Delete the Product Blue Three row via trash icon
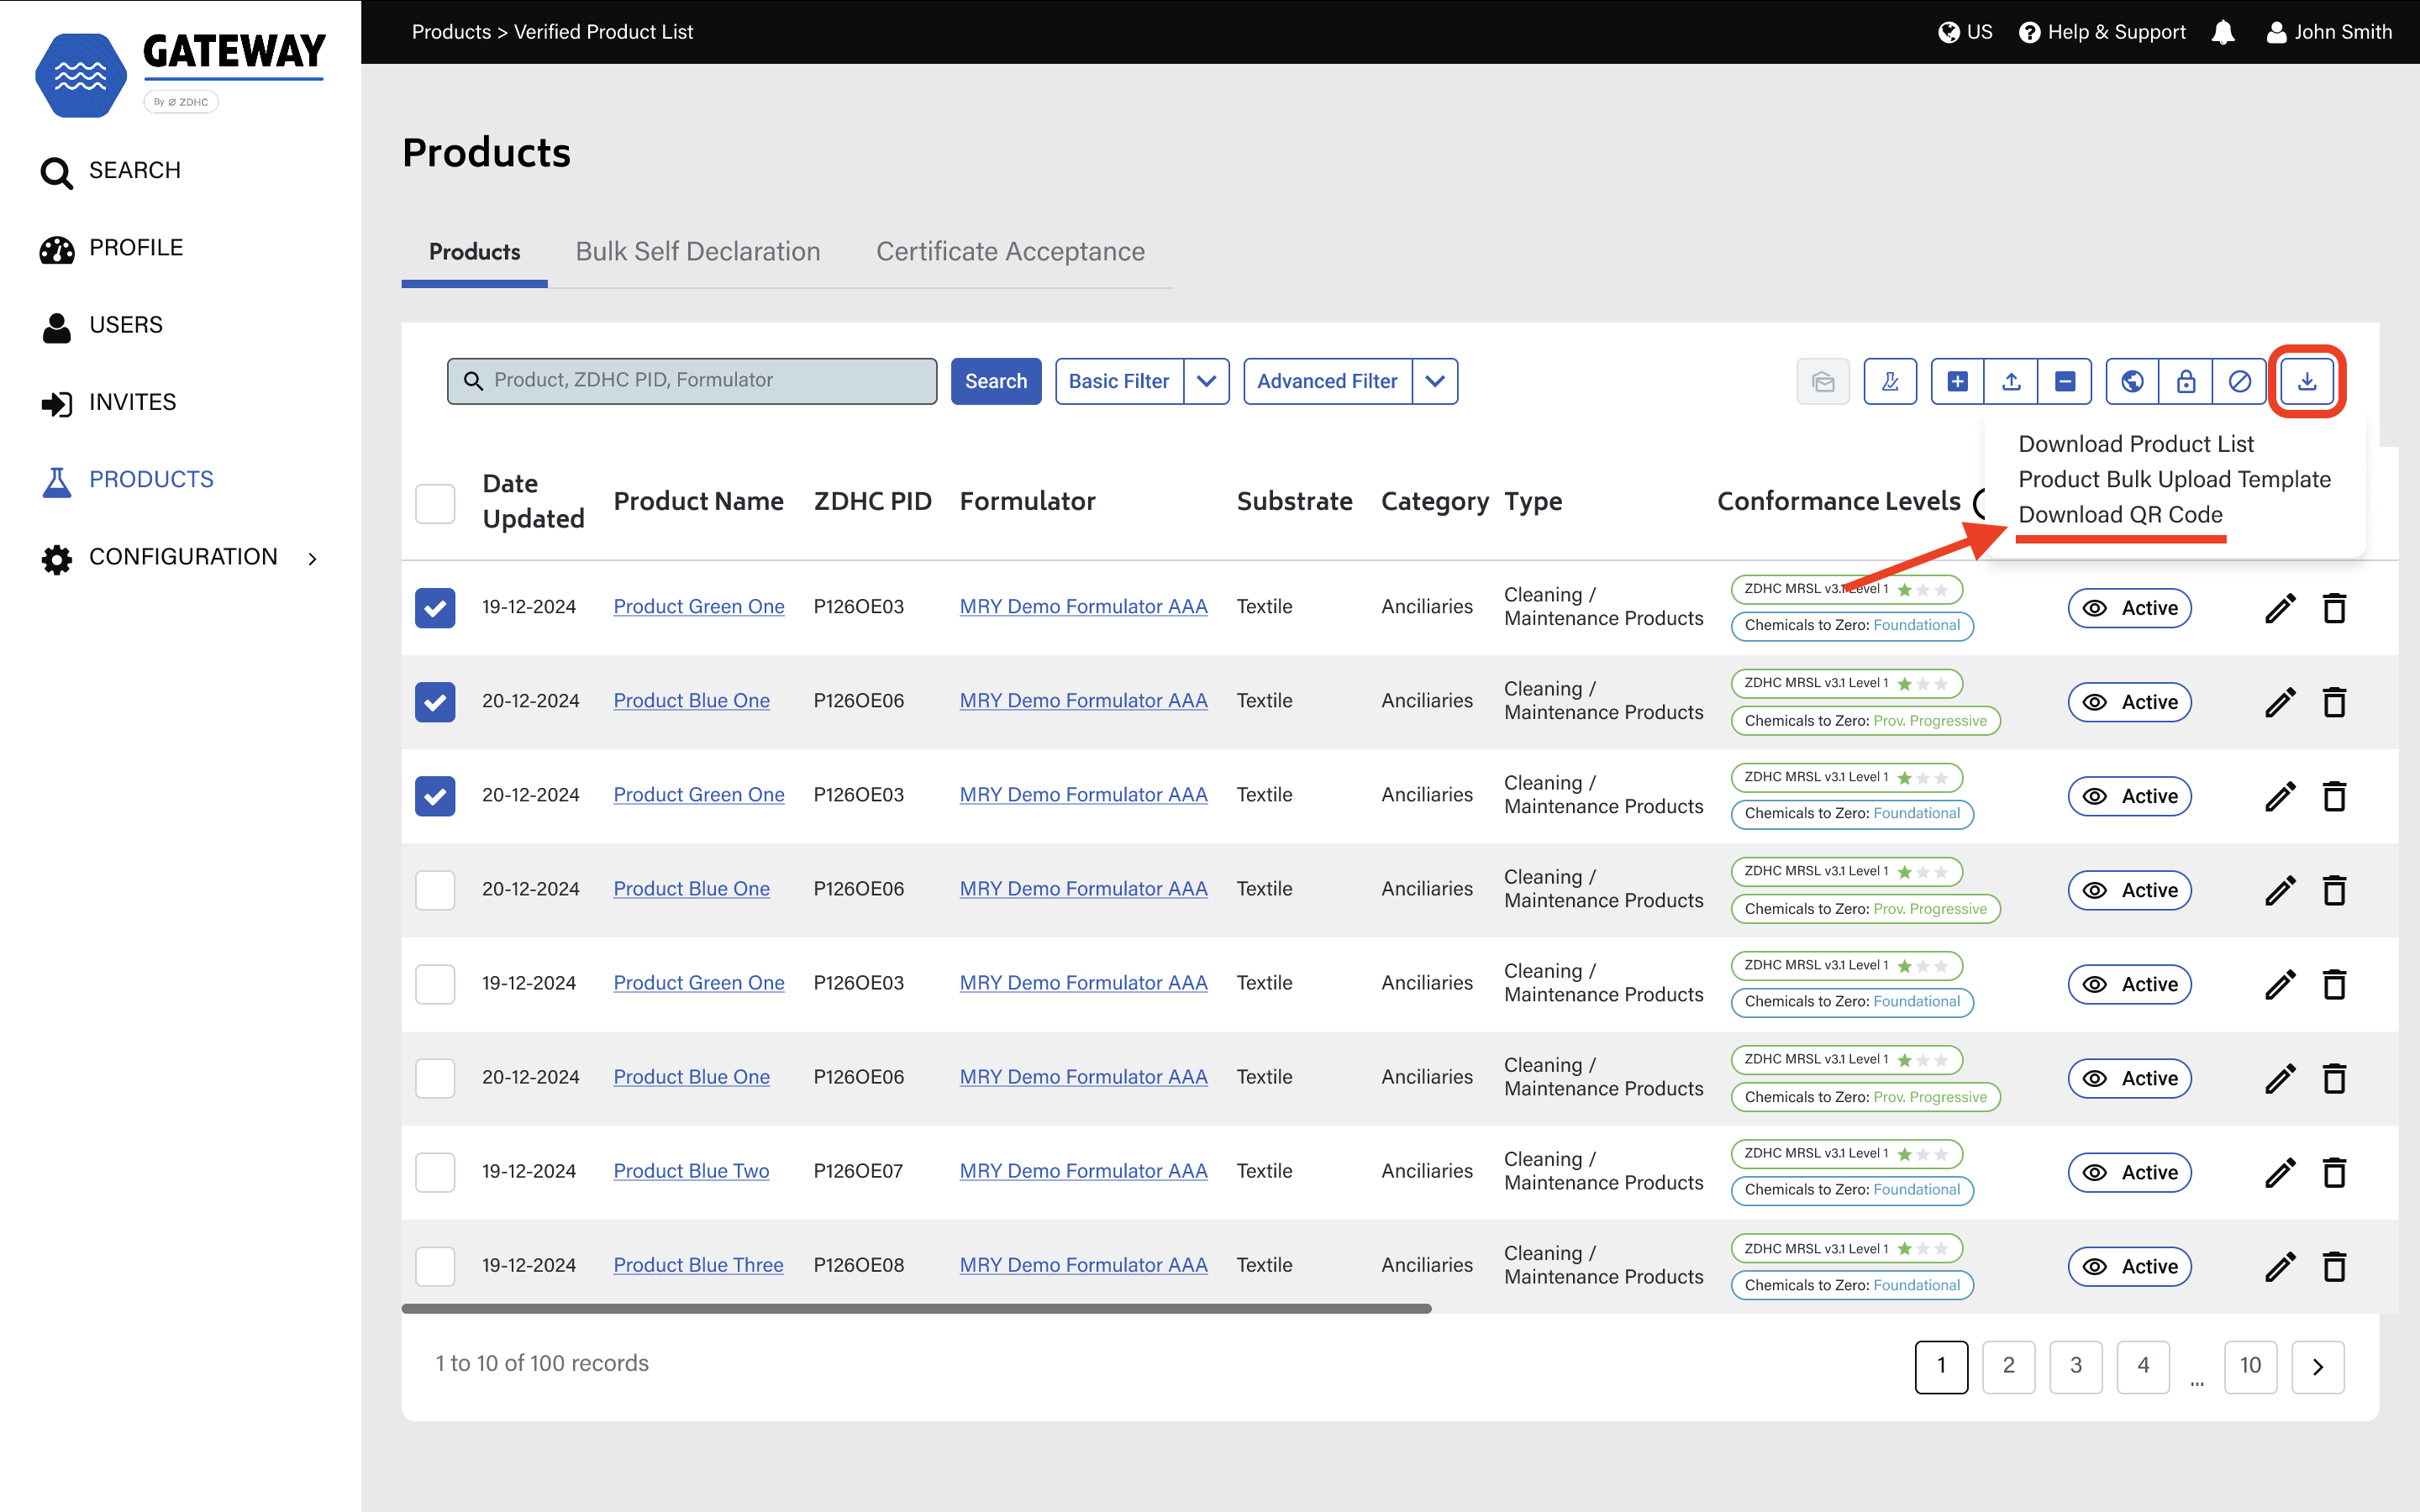The width and height of the screenshot is (2420, 1512). [x=2334, y=1266]
